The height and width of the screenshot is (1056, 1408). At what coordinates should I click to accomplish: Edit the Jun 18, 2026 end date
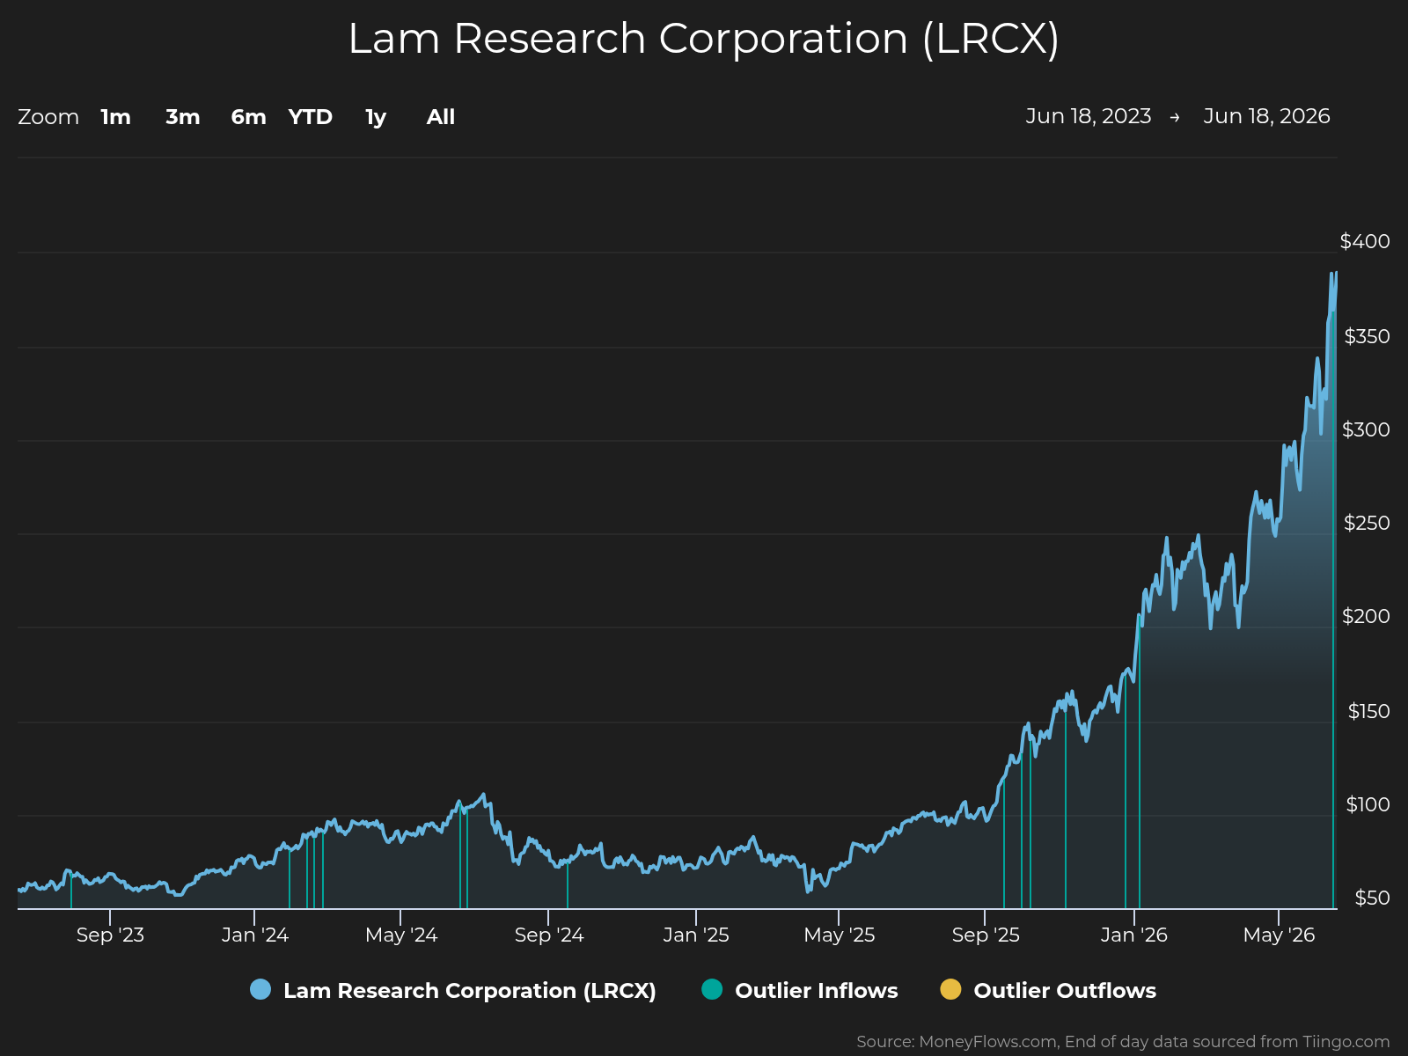pos(1267,116)
